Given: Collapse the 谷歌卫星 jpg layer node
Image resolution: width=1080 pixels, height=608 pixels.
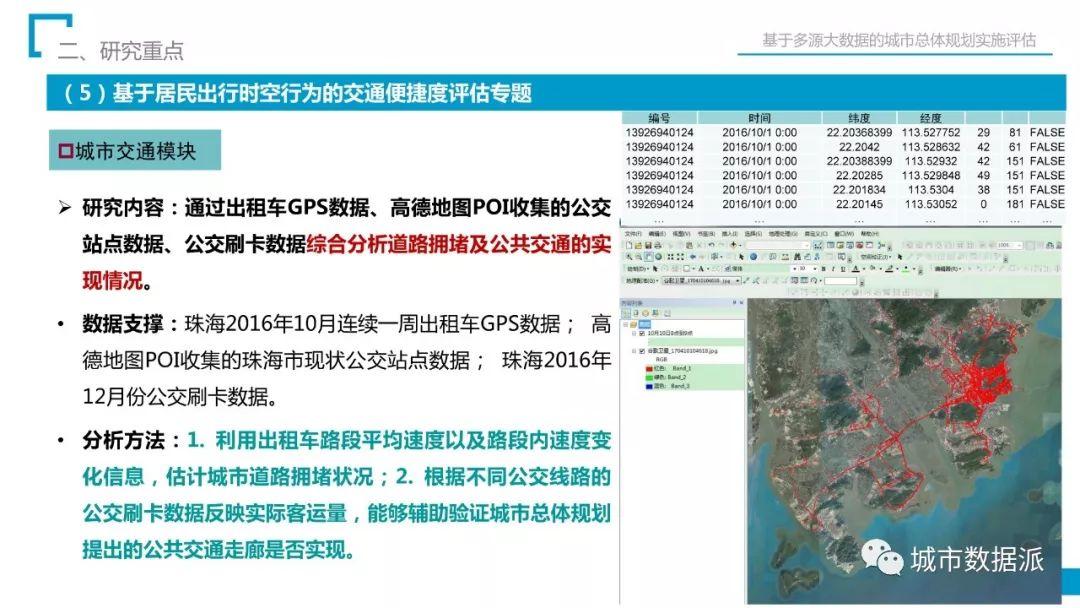Looking at the screenshot, I should tap(634, 351).
